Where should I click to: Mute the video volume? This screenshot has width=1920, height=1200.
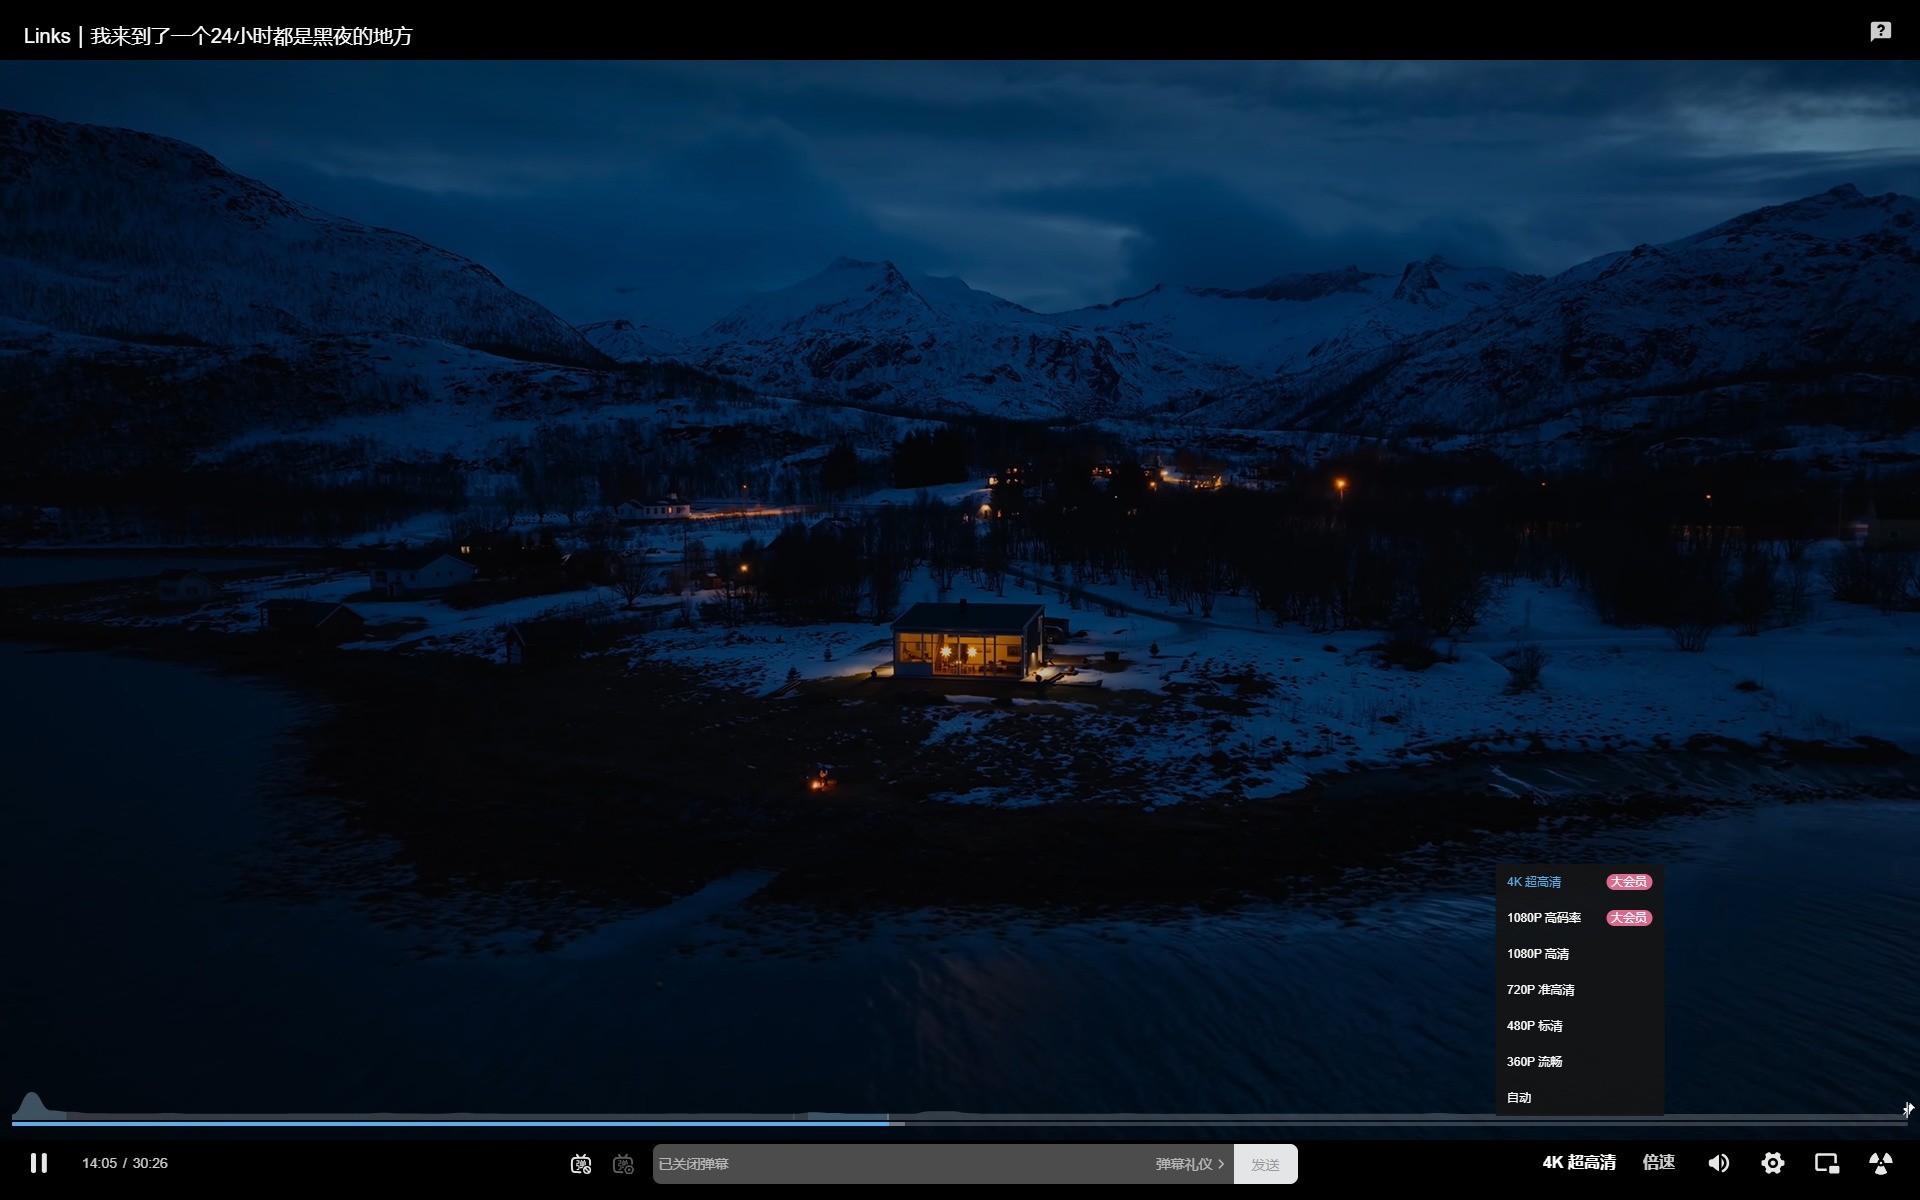(x=1718, y=1163)
